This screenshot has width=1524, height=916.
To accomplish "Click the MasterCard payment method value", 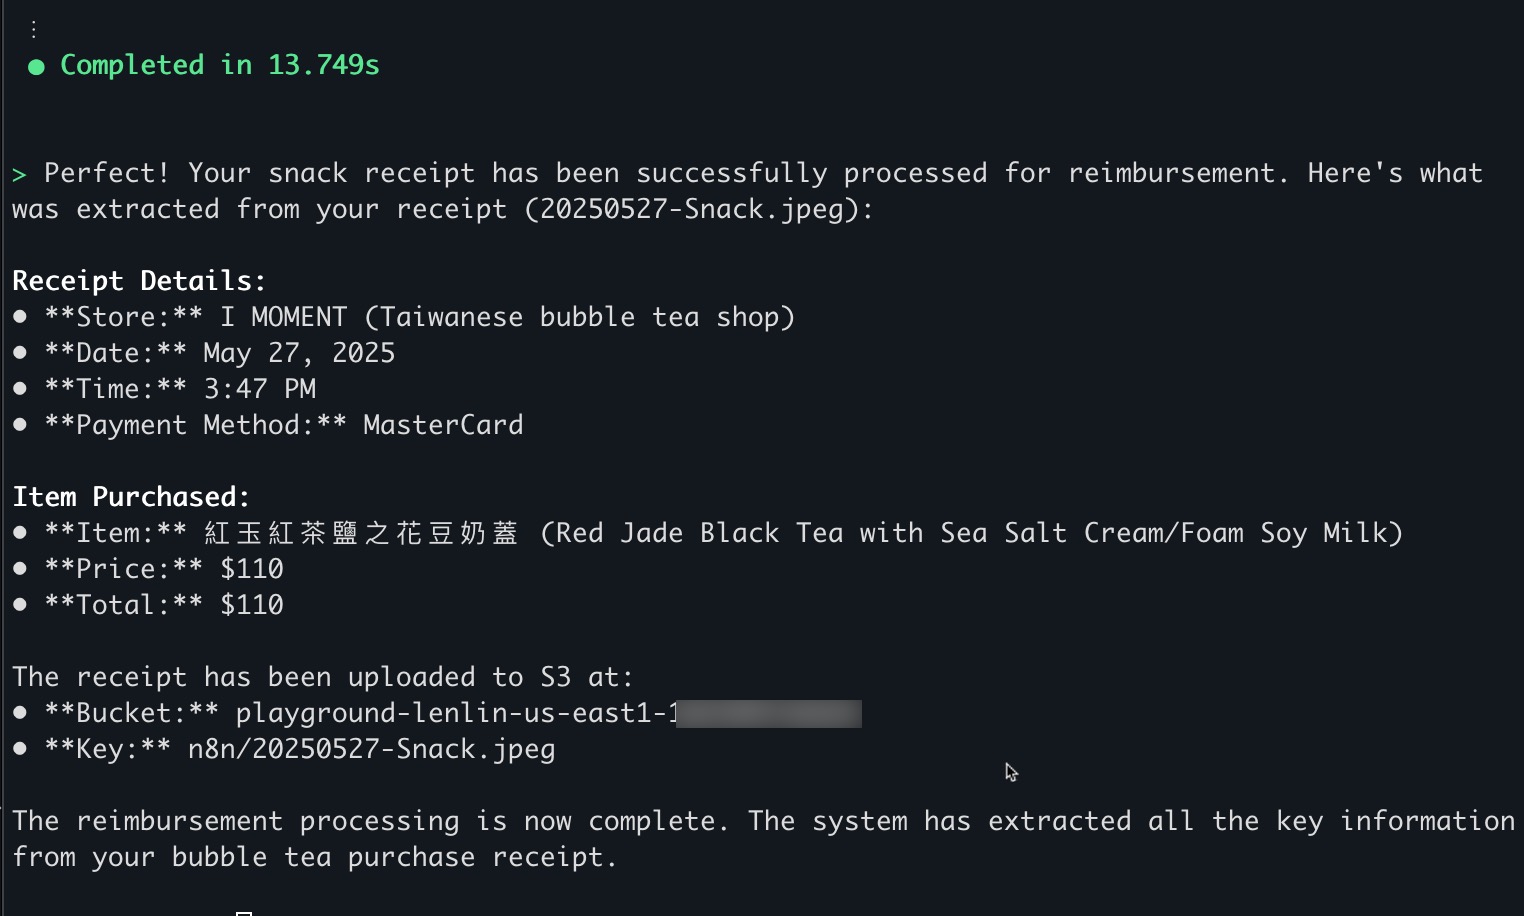I will [x=443, y=425].
